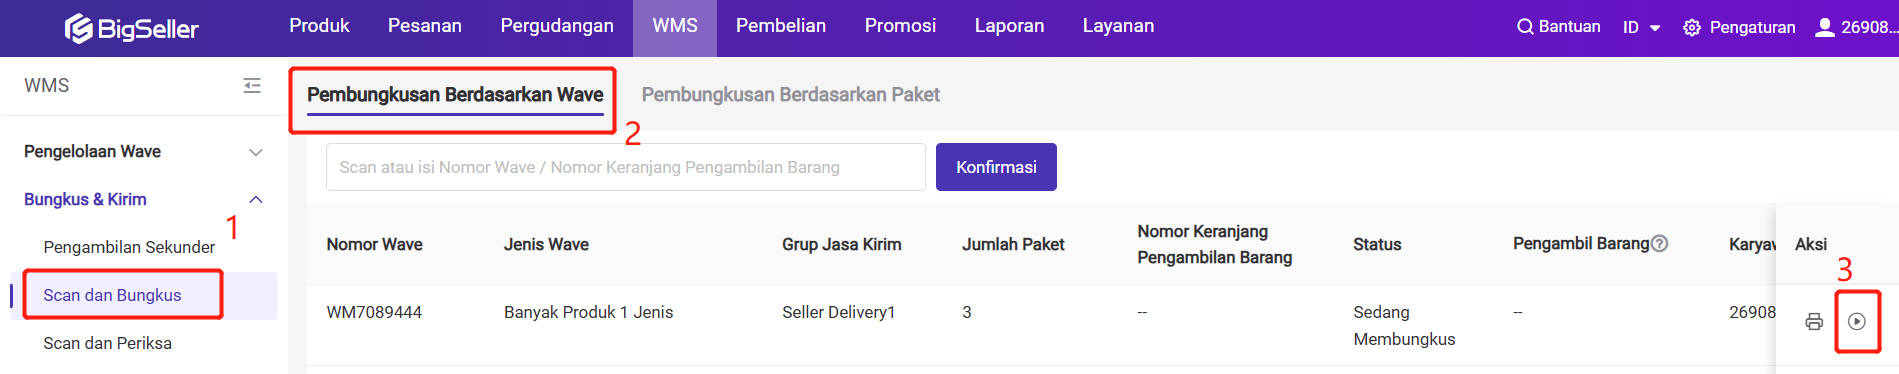The image size is (1899, 374).
Task: Click Pengambil Barang help question mark
Action: tap(1659, 243)
